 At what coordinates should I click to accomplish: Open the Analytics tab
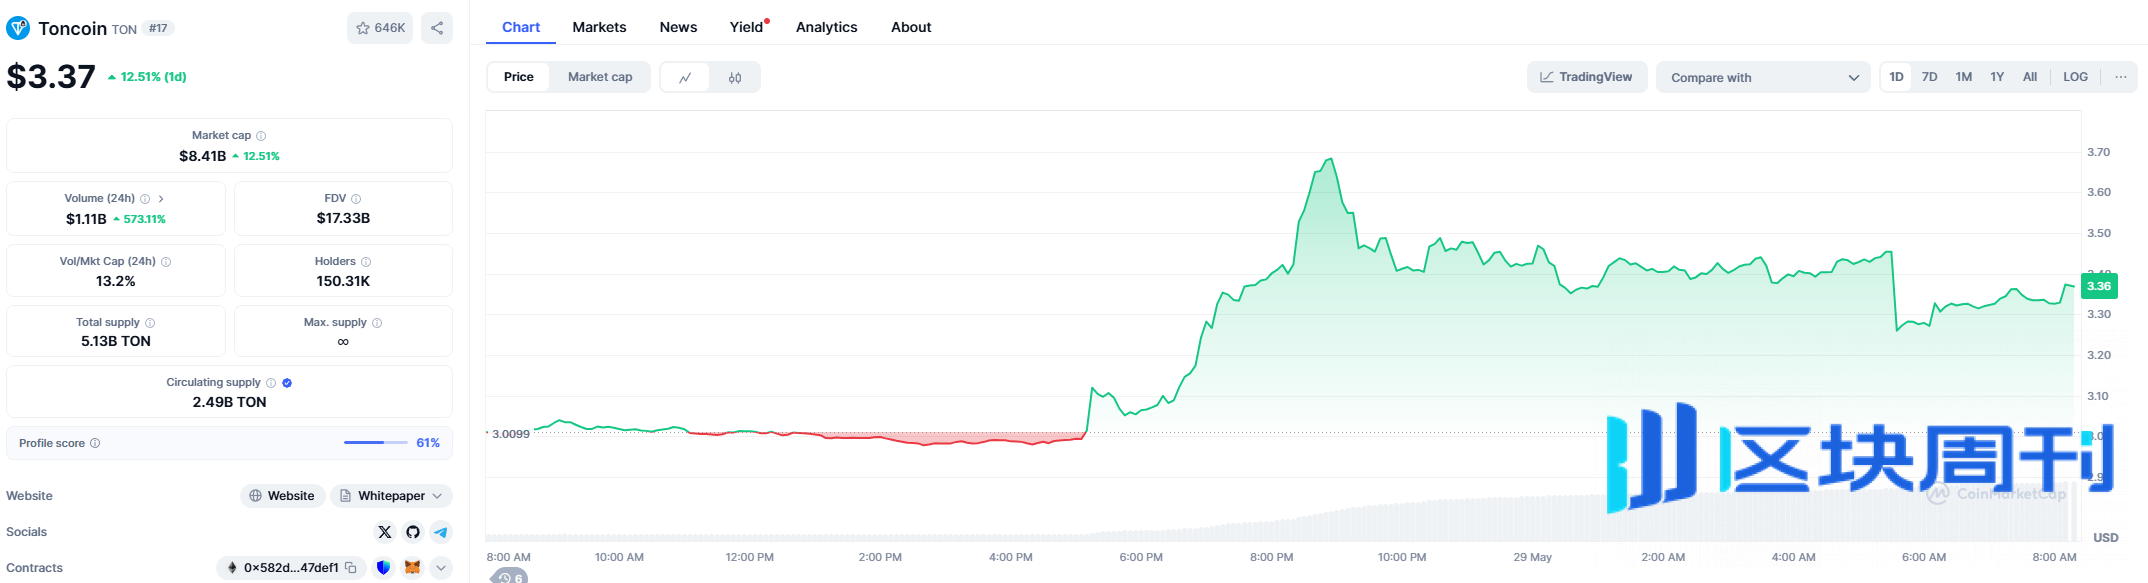coord(826,27)
